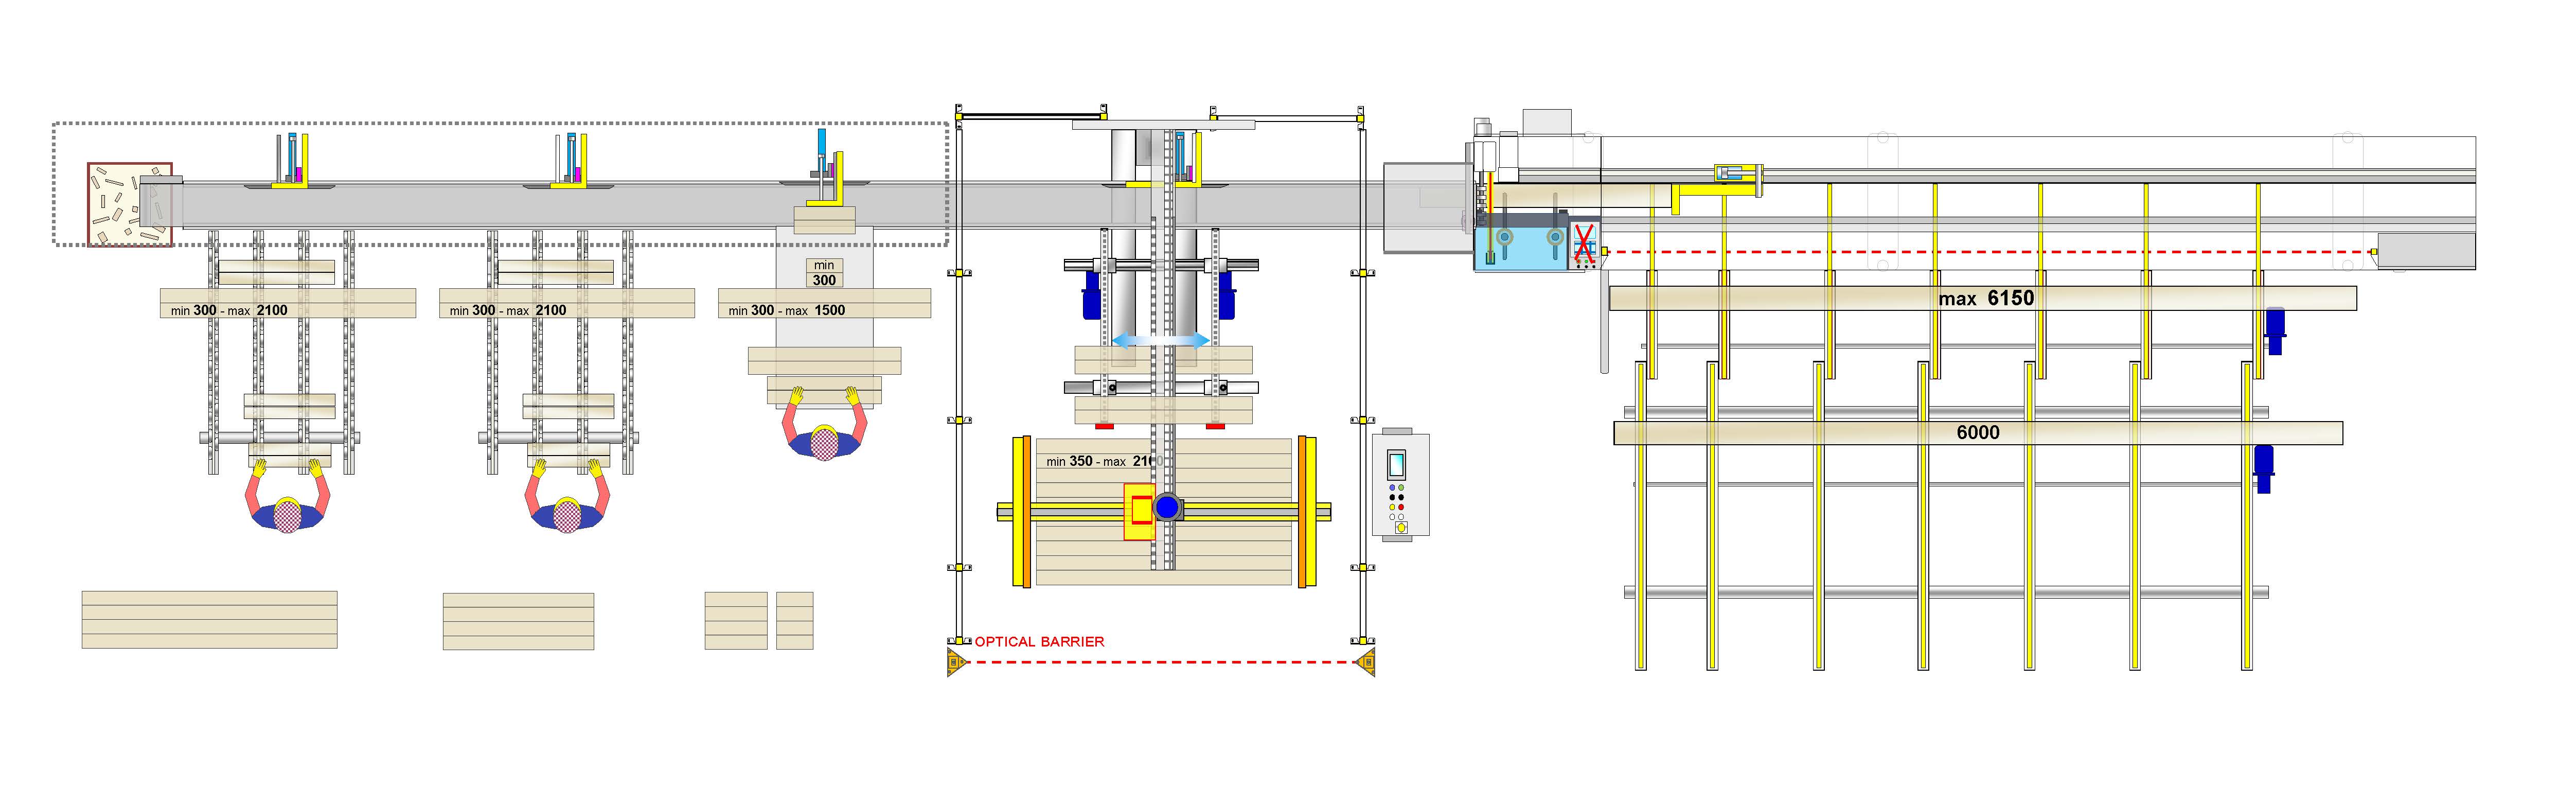Click the red button on control cabinet
This screenshot has width=2576, height=803.
(x=1401, y=507)
